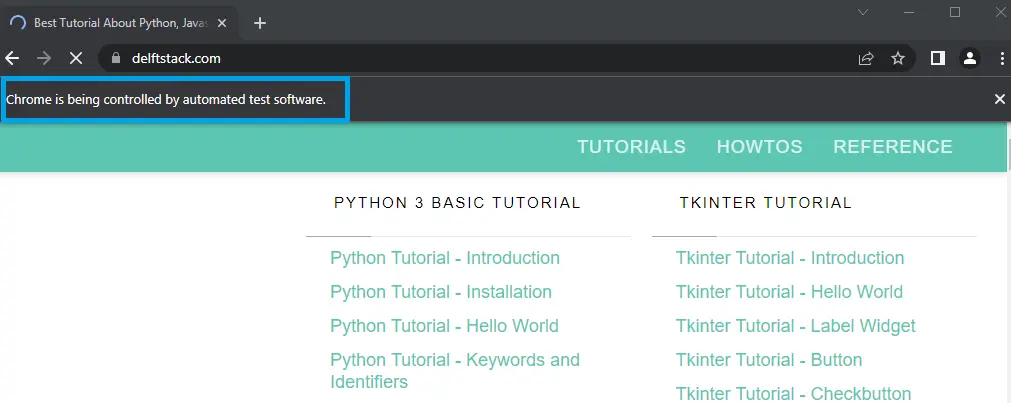Open a new tab with plus button
Viewport: 1011px width, 403px height.
tap(260, 23)
